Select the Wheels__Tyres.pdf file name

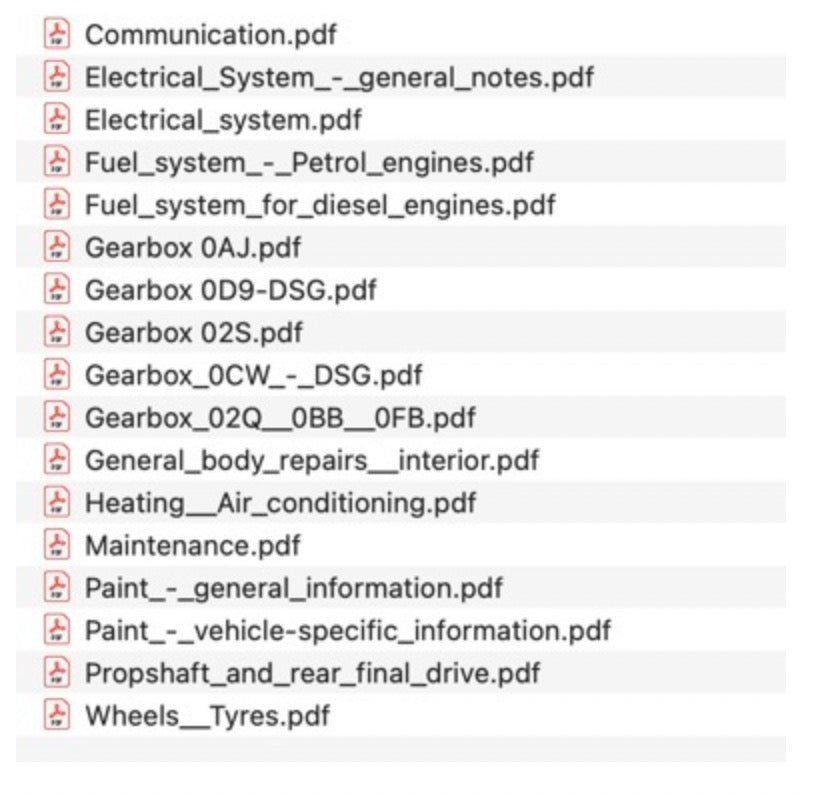tap(207, 715)
